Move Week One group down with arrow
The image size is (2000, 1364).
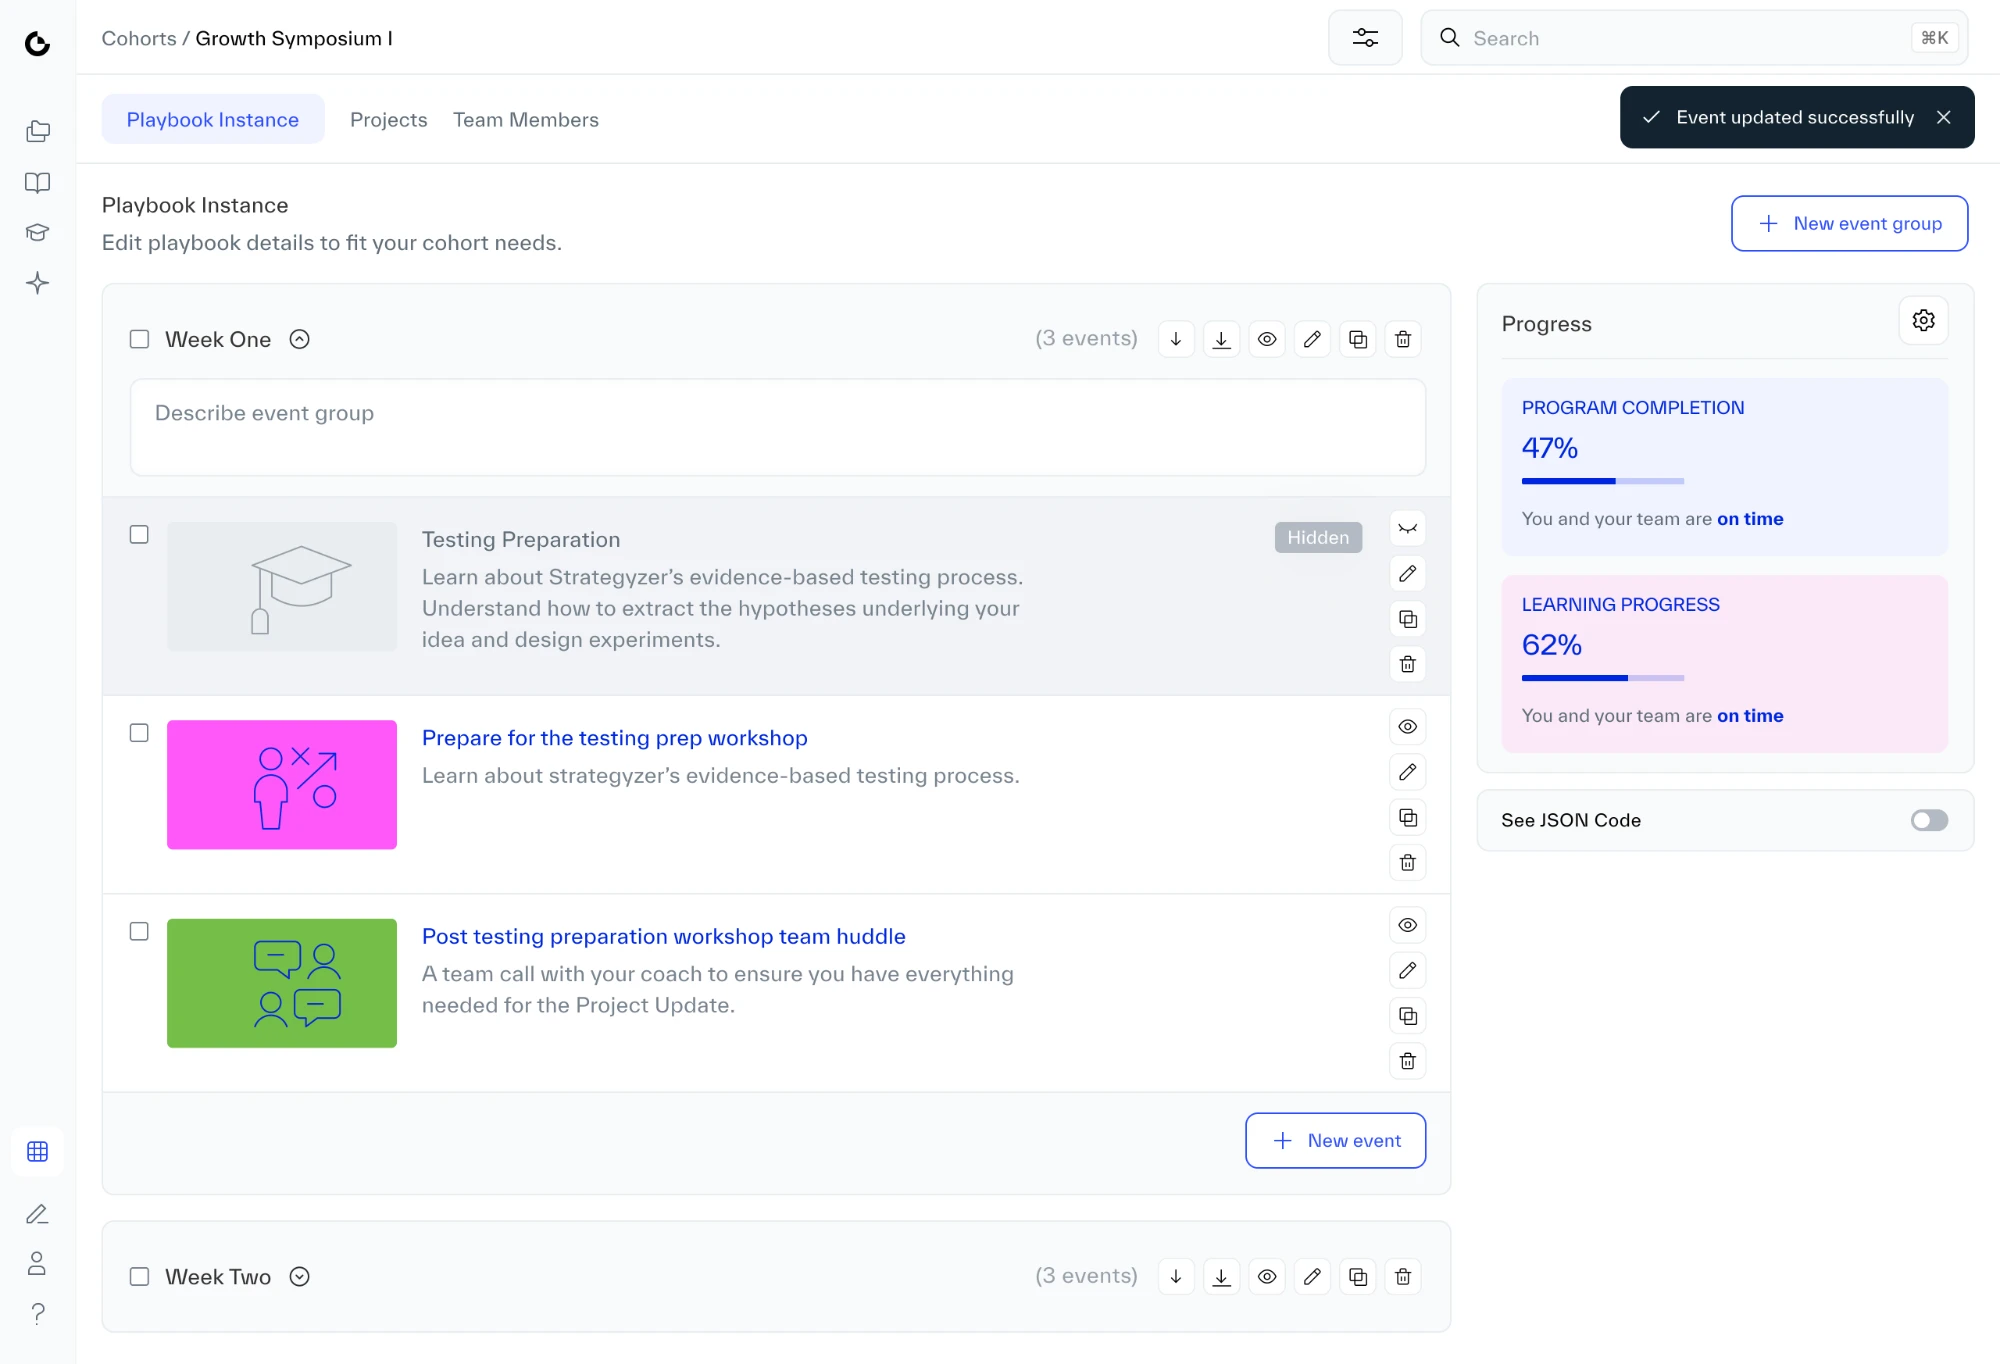coord(1176,339)
